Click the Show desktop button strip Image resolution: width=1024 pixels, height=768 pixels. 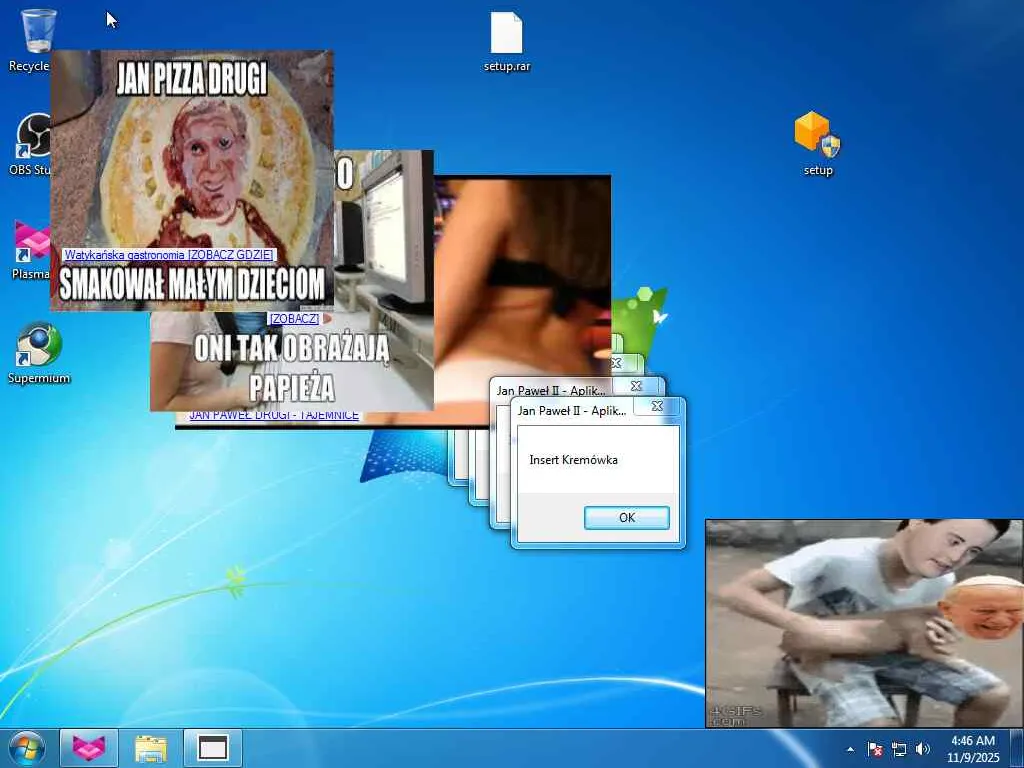click(1017, 748)
